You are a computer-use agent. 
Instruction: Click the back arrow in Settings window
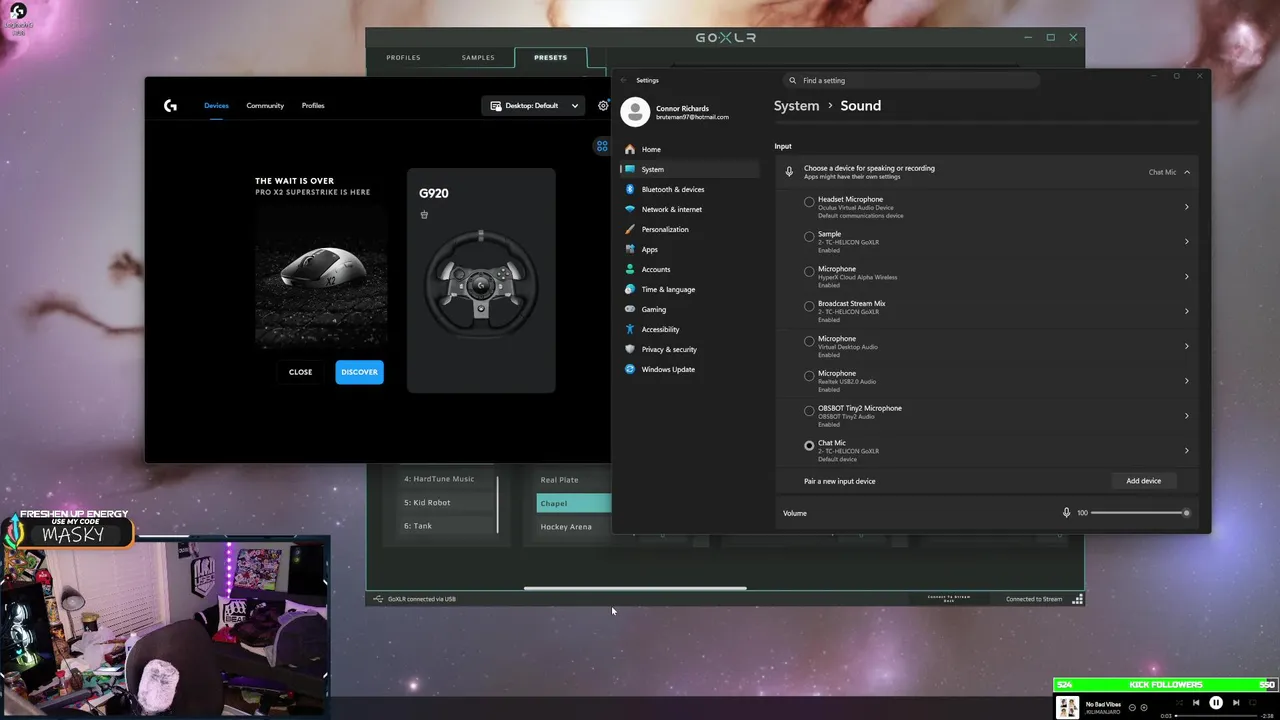[x=624, y=80]
